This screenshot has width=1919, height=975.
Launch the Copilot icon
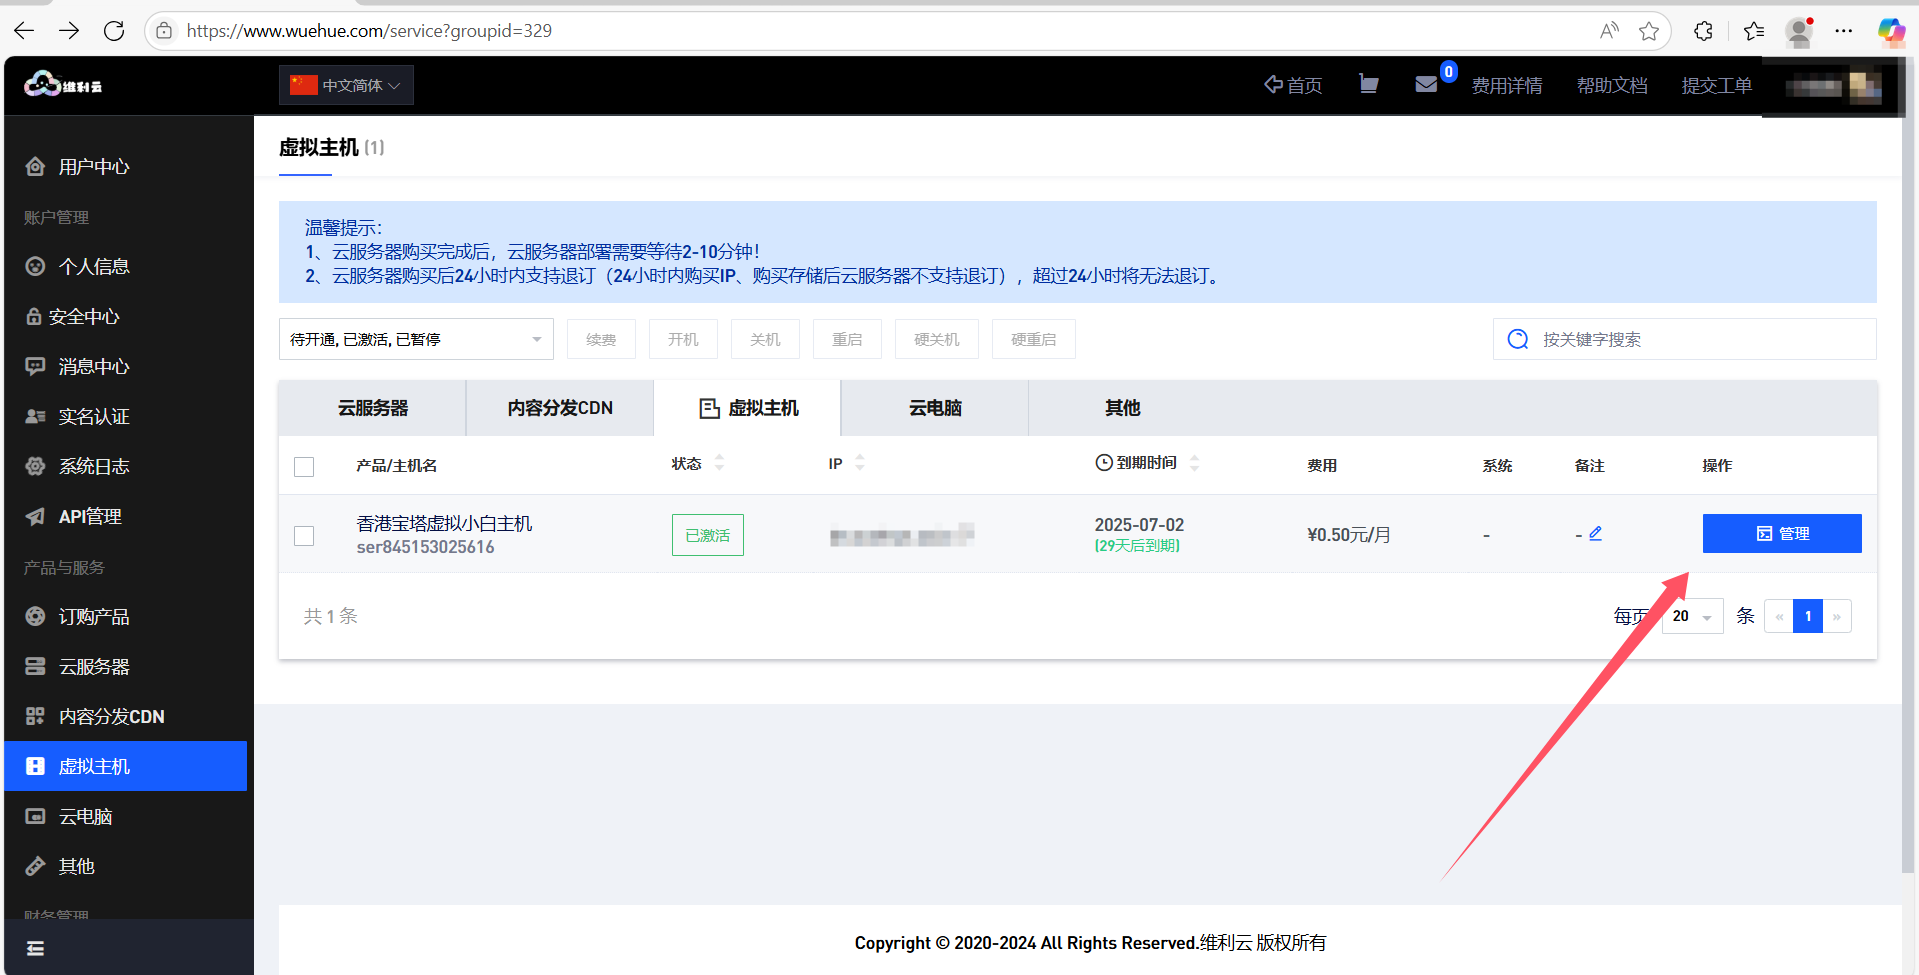pyautogui.click(x=1890, y=31)
